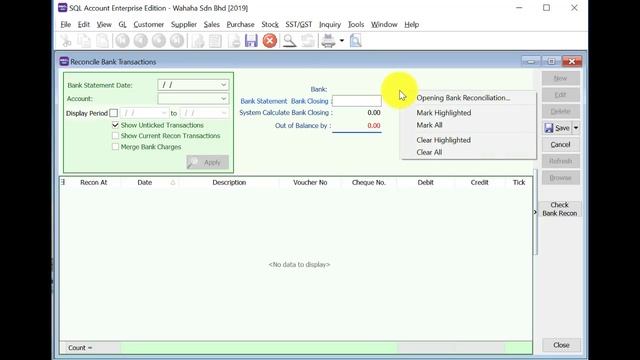
Task: Select Mark All in context menu
Action: tap(469, 125)
